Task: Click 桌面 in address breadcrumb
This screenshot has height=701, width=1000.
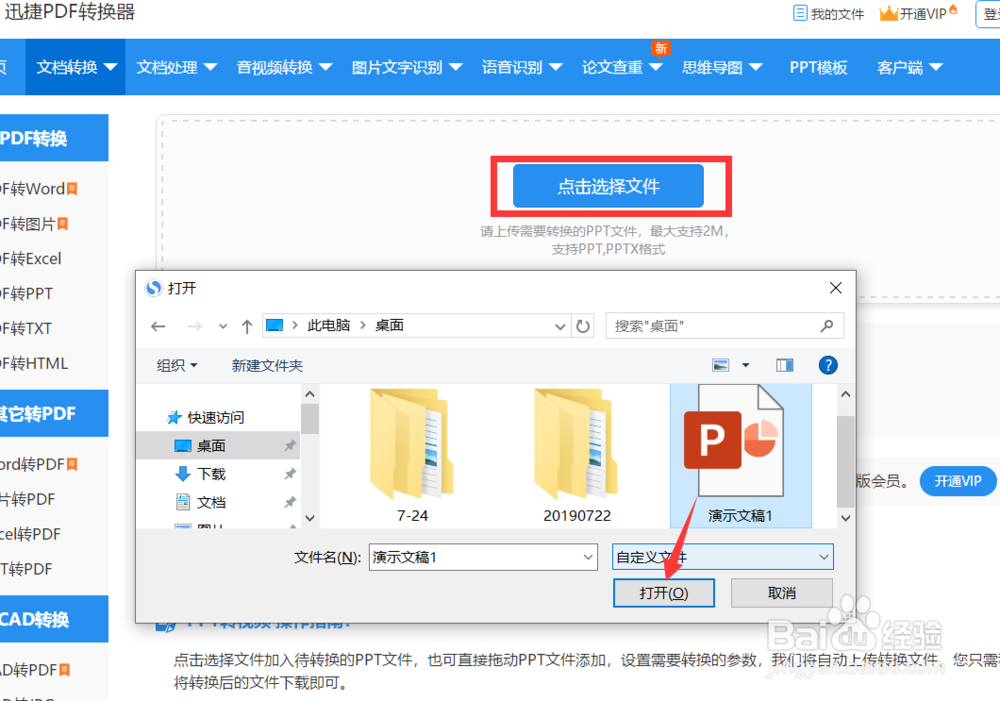Action: pyautogui.click(x=389, y=325)
